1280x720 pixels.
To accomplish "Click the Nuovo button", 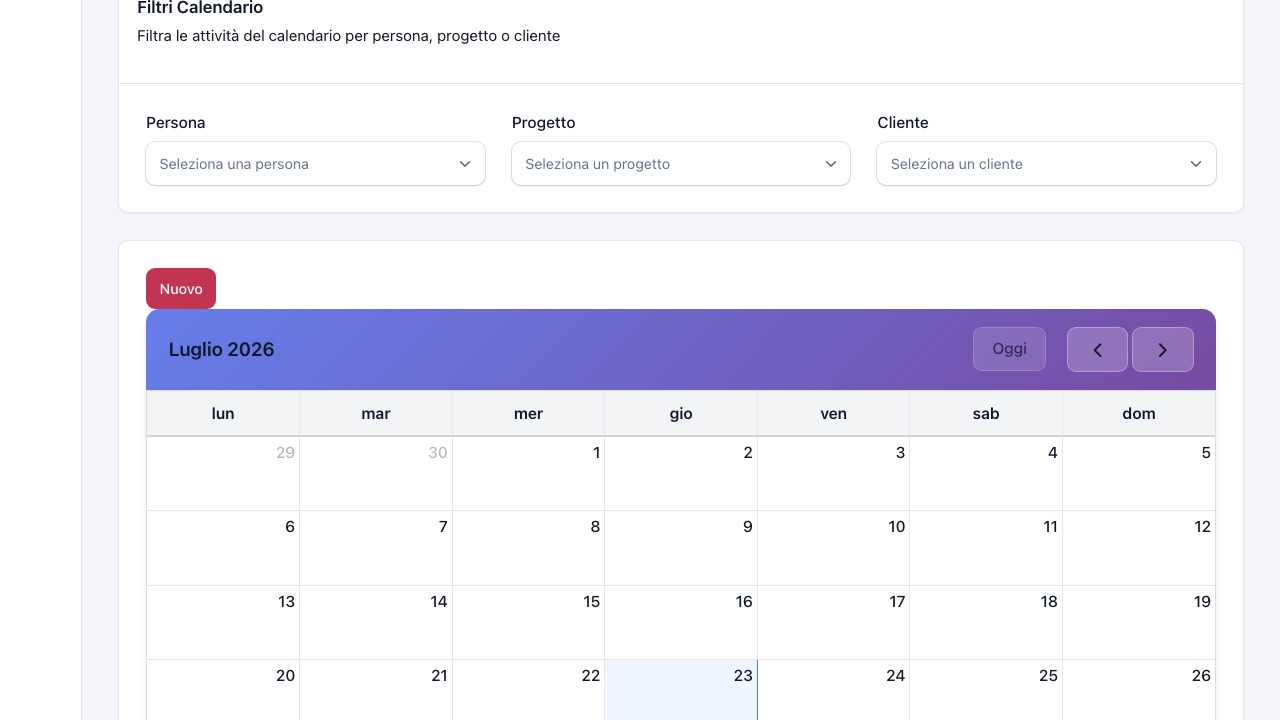I will [x=181, y=289].
